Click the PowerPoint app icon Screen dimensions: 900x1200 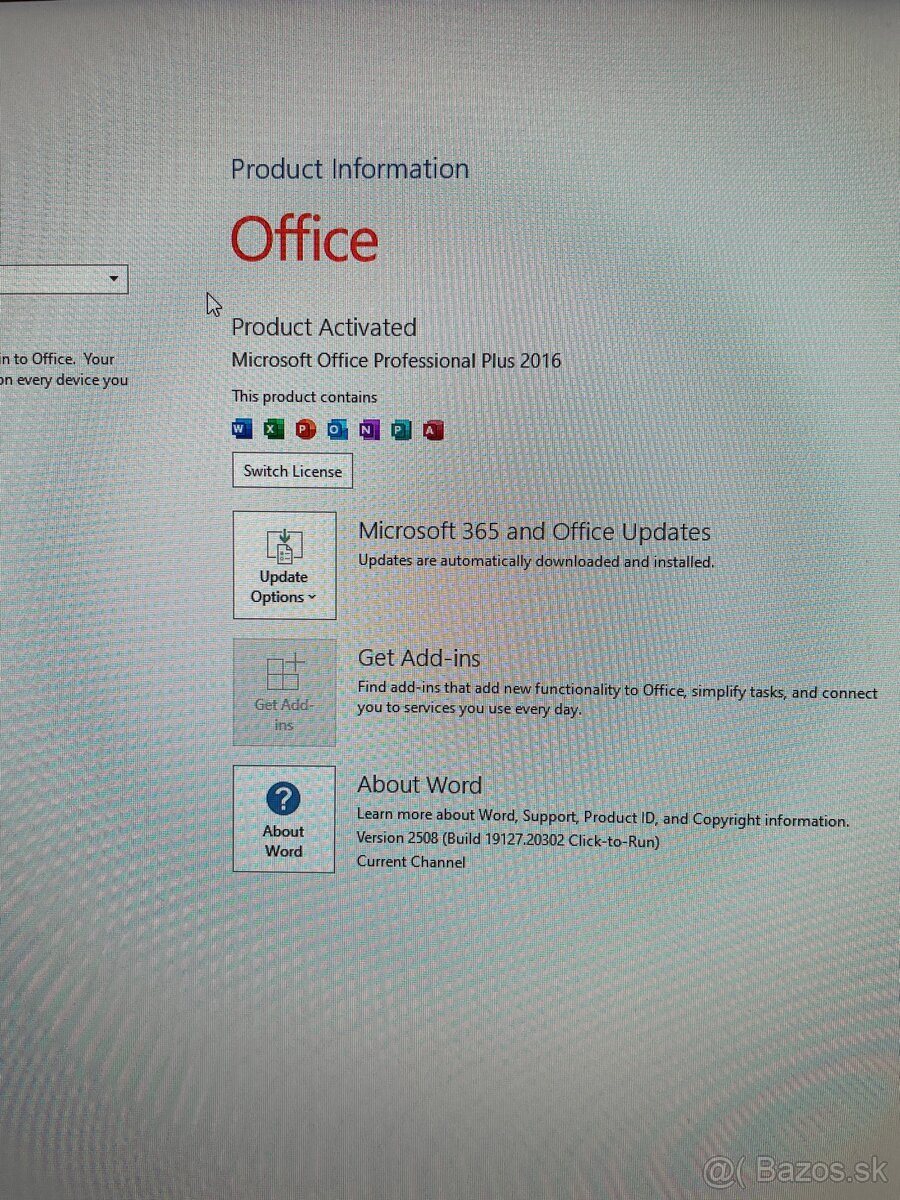(305, 430)
